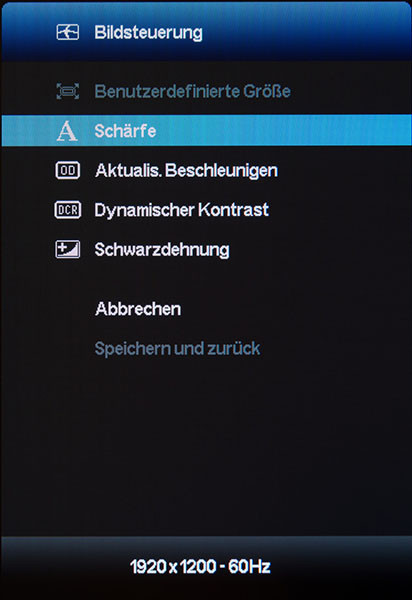Click Speichern und zurück
The height and width of the screenshot is (600, 412).
pyautogui.click(x=177, y=349)
